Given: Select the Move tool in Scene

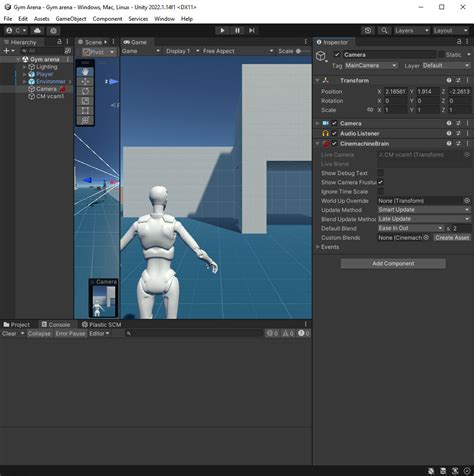Looking at the screenshot, I should [85, 81].
